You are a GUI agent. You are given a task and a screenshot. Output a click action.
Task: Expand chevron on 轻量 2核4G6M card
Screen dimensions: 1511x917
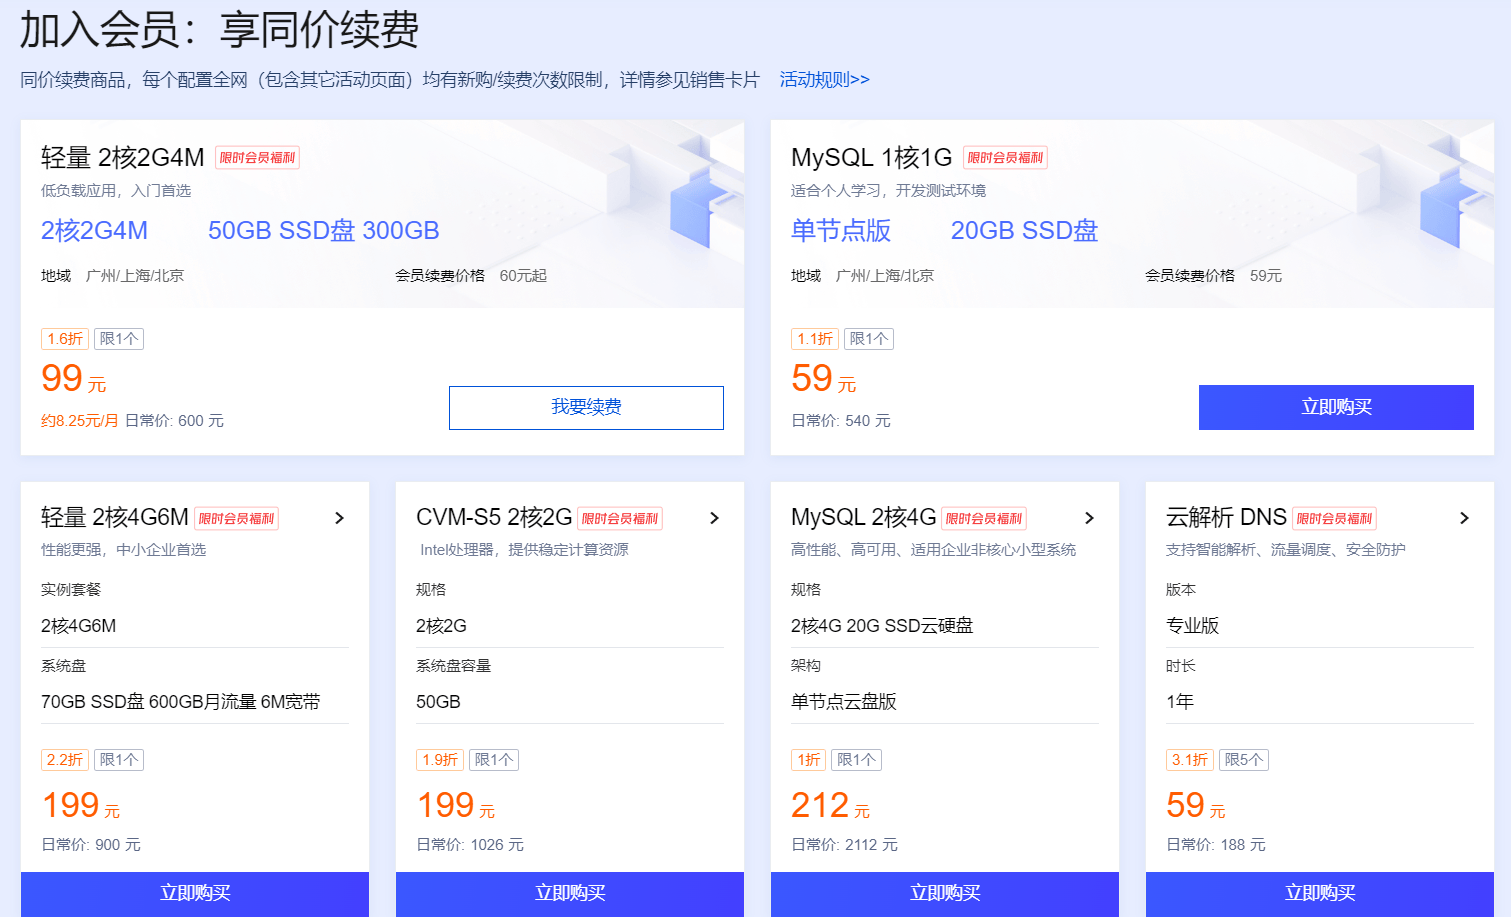[339, 518]
